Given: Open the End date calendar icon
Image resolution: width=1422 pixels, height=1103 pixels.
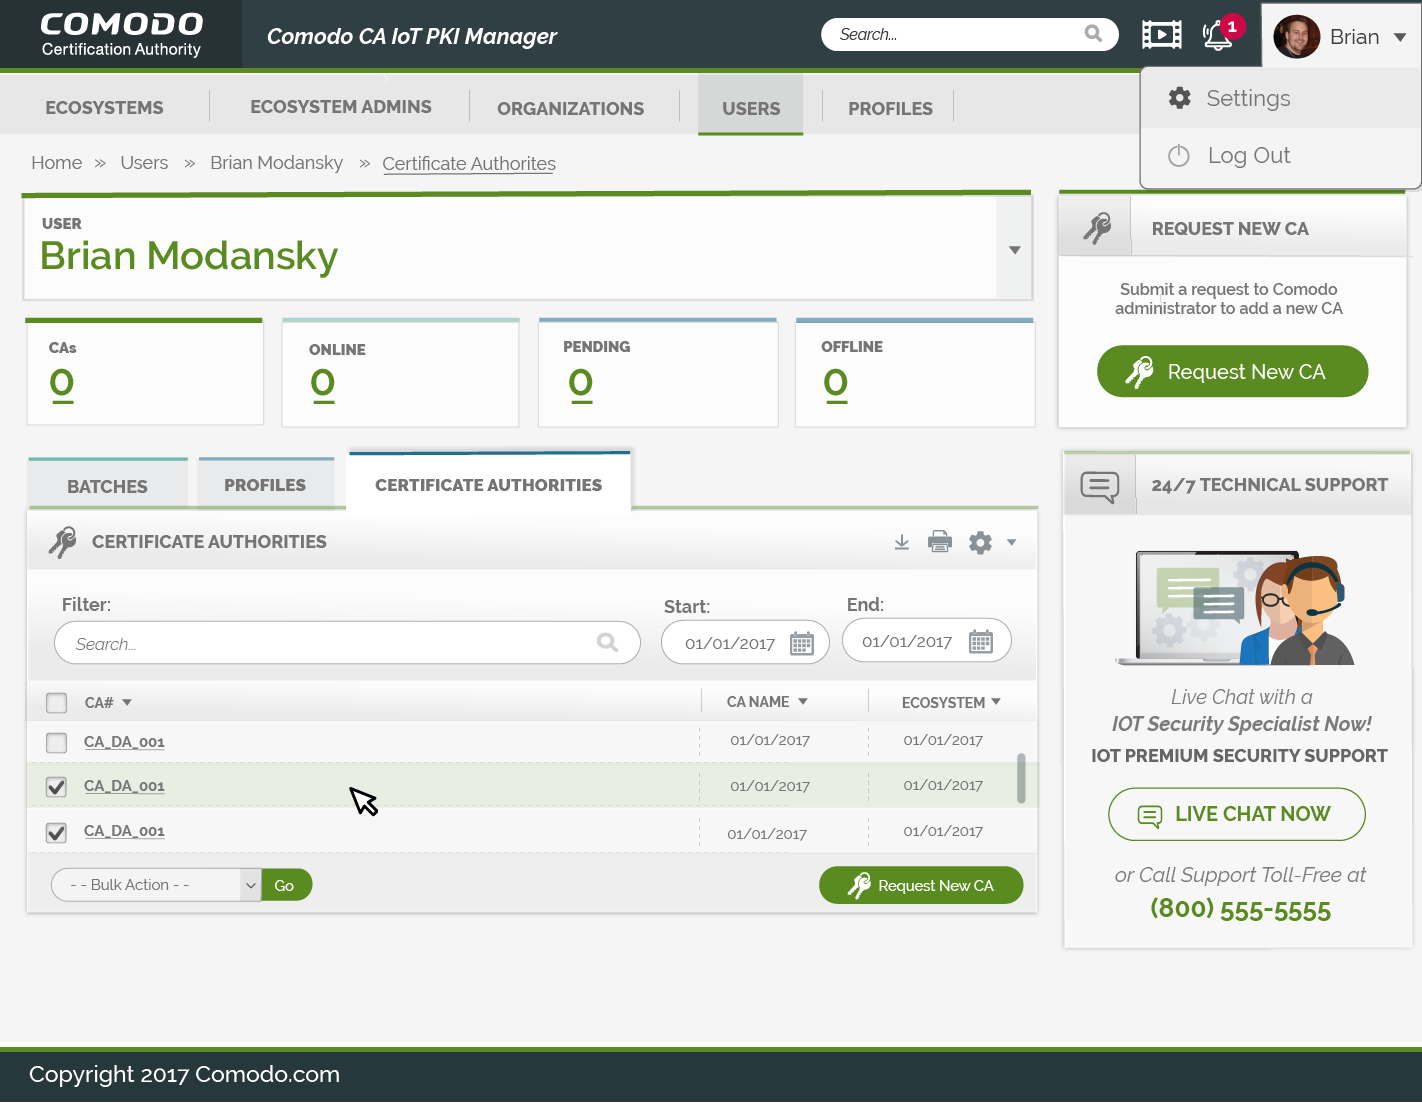Looking at the screenshot, I should coord(981,642).
